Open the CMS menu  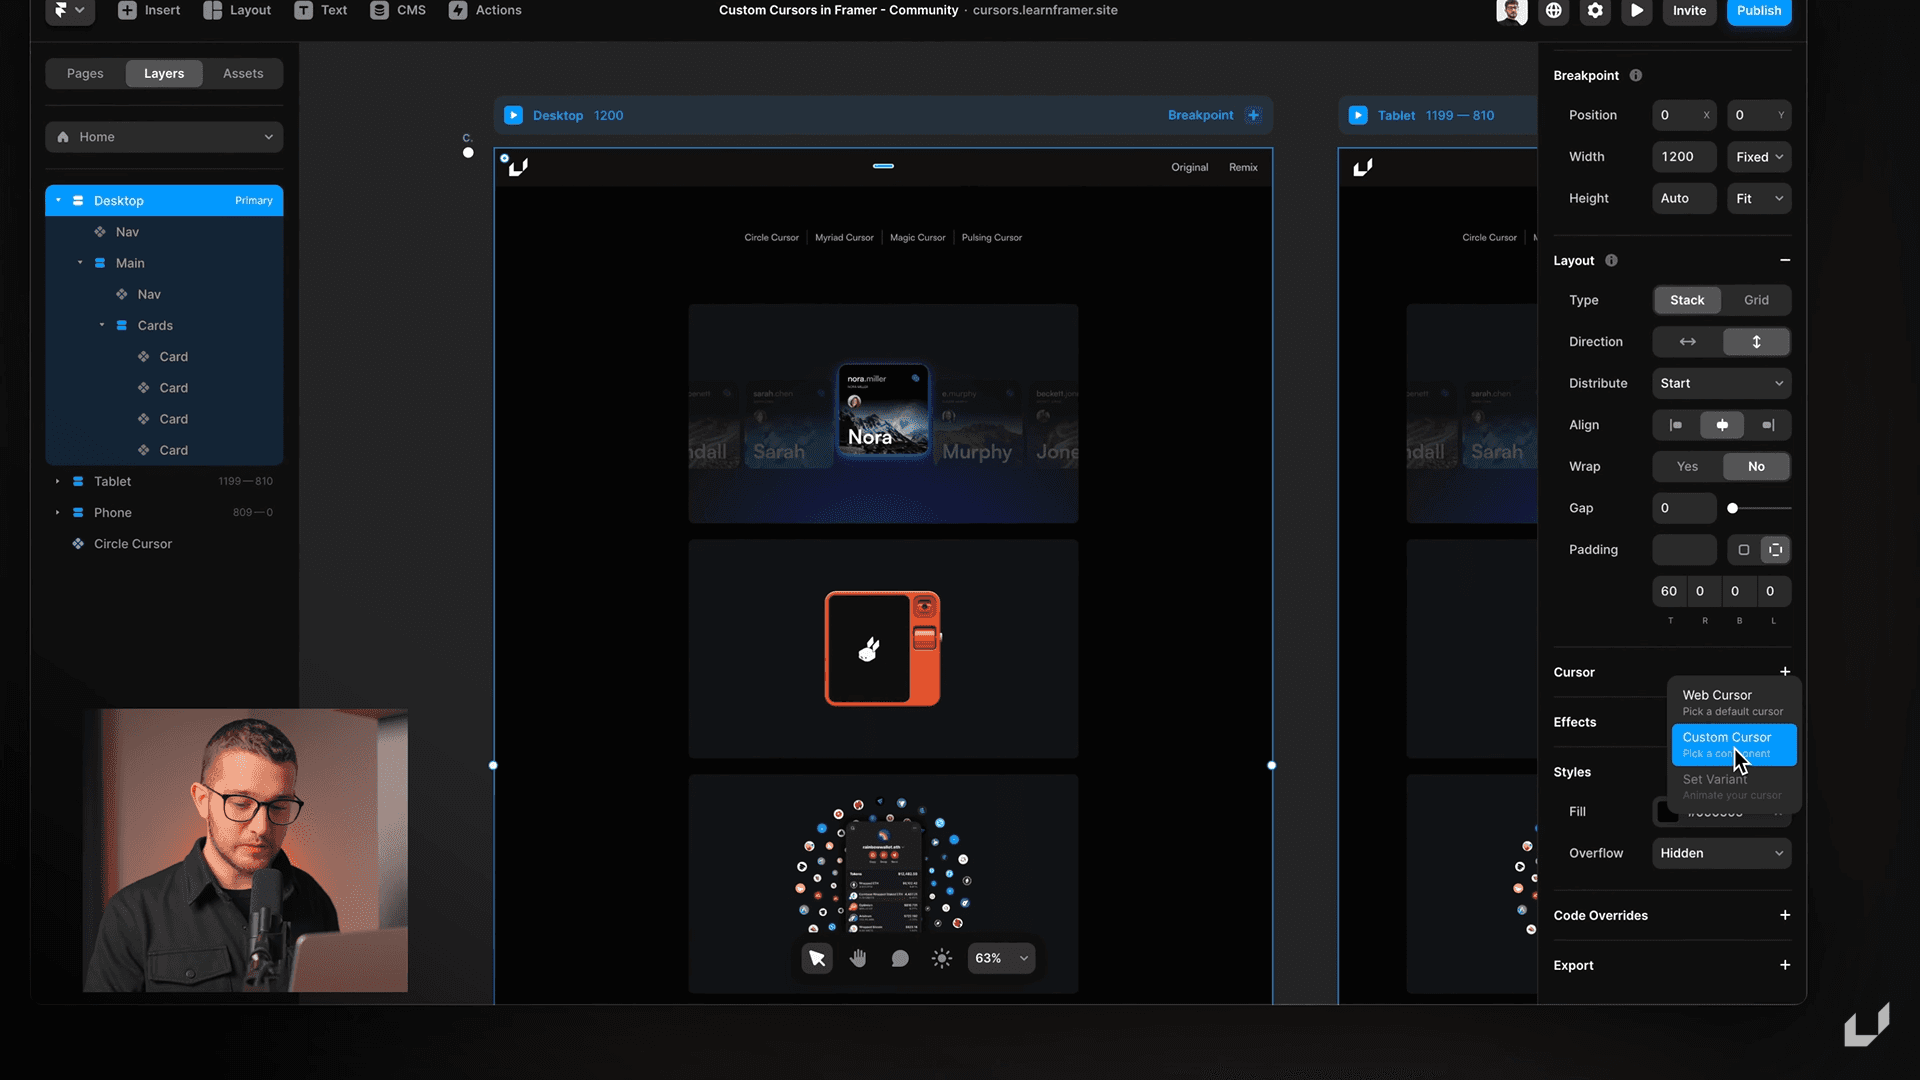398,10
